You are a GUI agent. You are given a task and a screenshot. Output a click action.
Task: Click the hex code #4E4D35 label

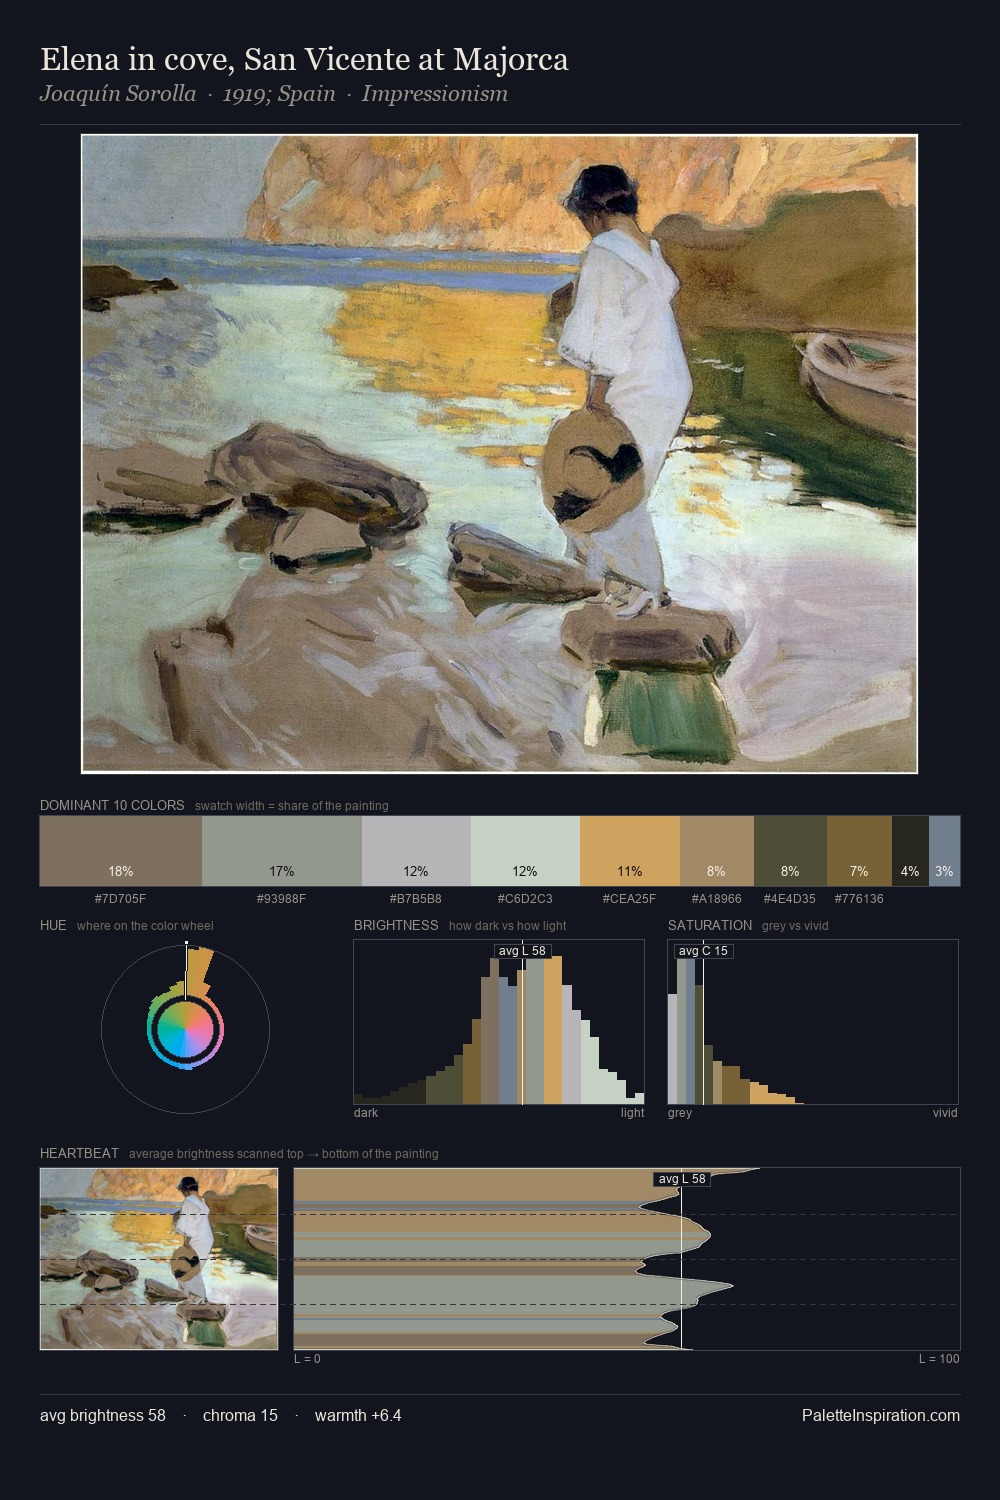[x=790, y=899]
